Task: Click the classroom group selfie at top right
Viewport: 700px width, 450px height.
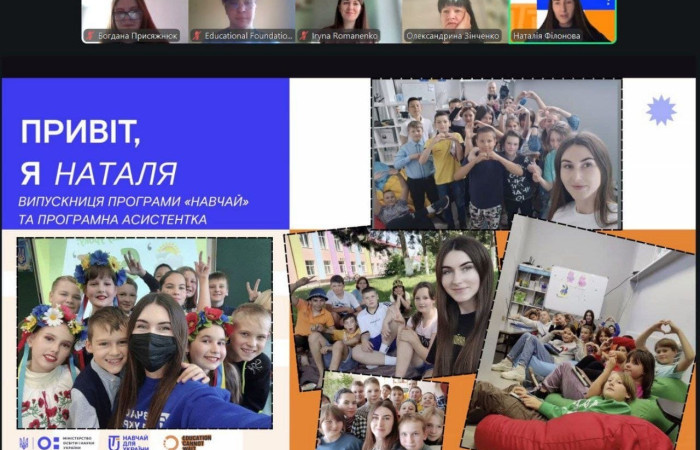Action: tap(496, 153)
